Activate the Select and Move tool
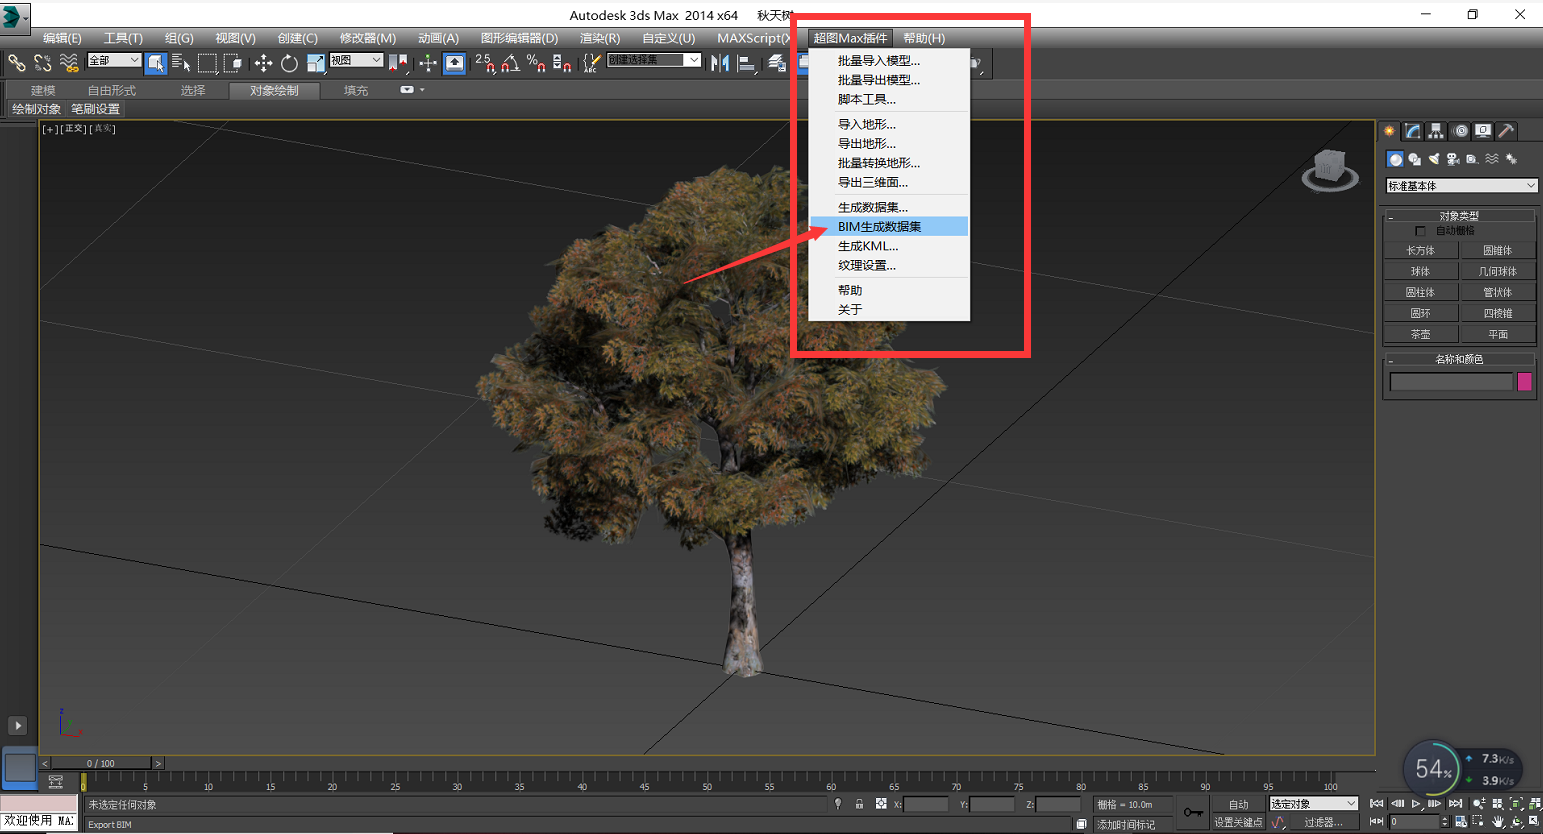The width and height of the screenshot is (1543, 834). (x=264, y=62)
